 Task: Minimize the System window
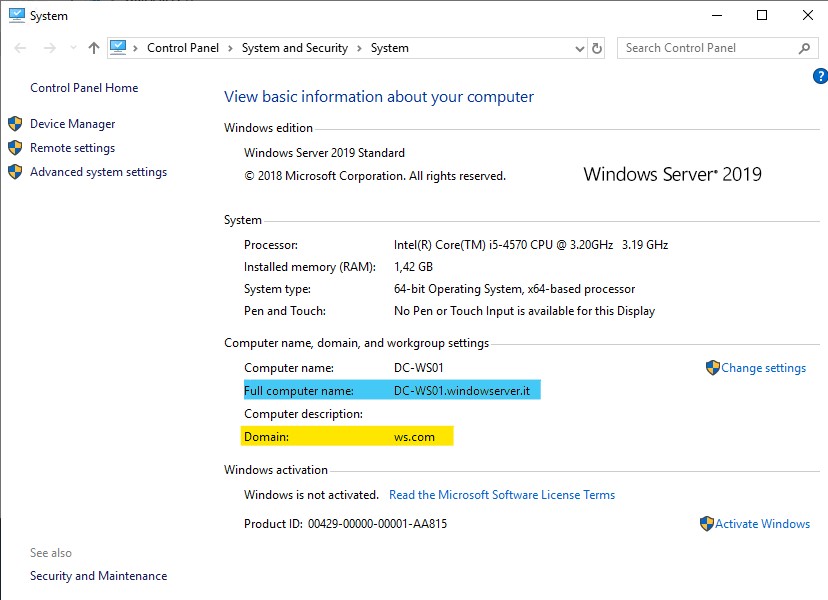tap(717, 15)
